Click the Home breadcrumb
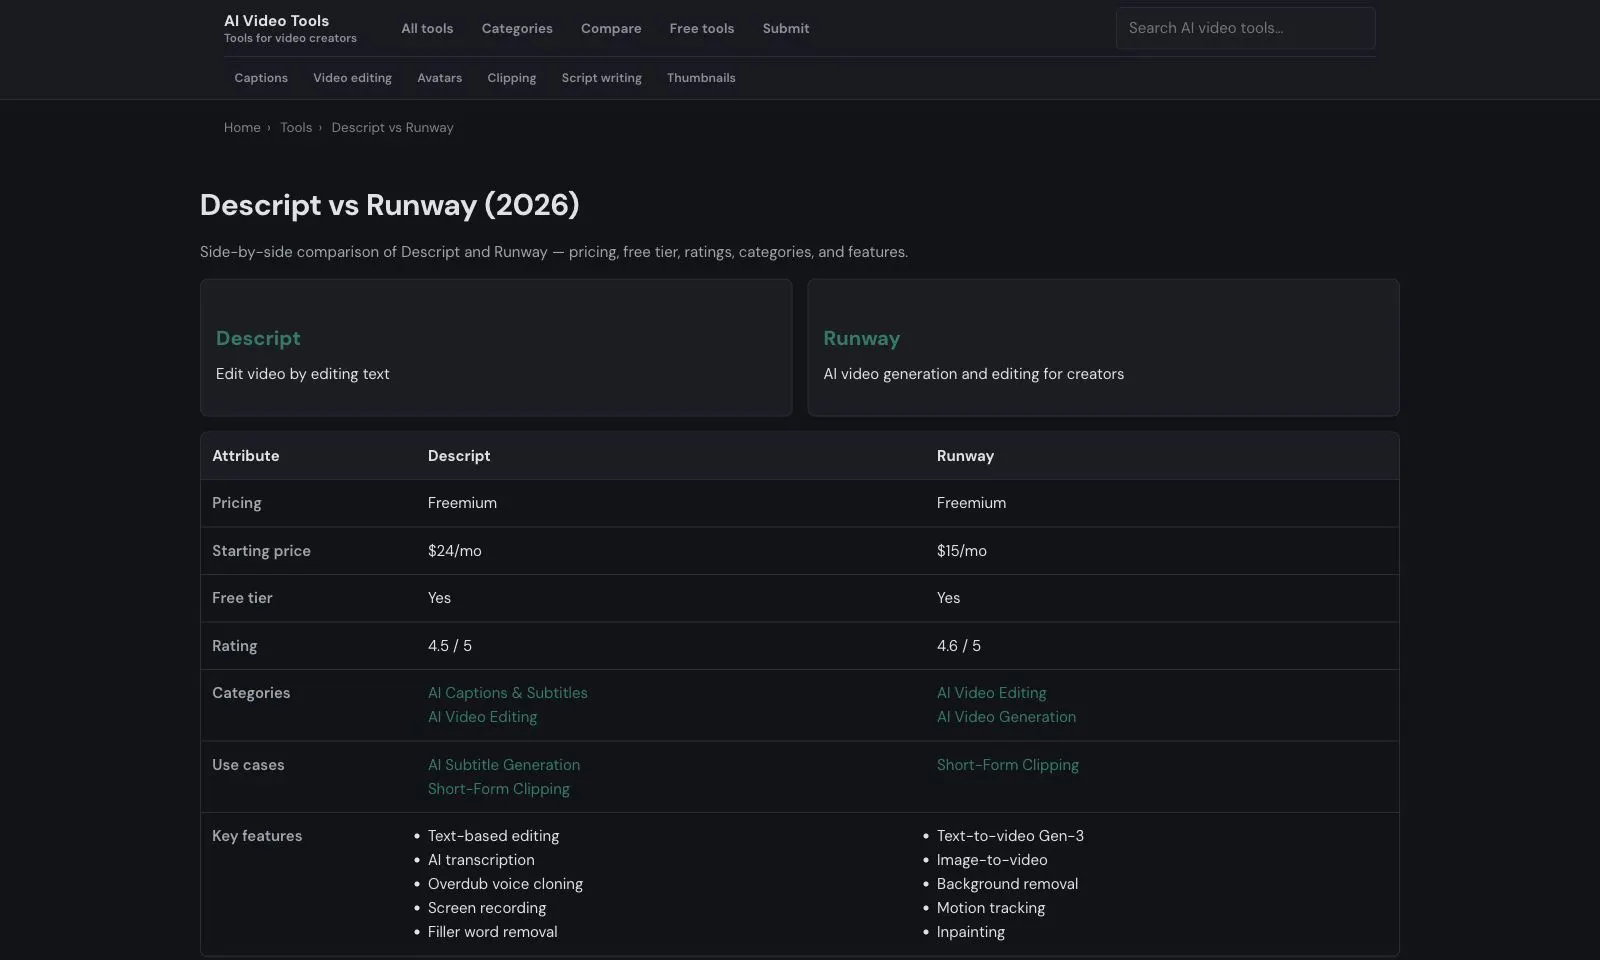This screenshot has height=960, width=1600. tap(242, 127)
